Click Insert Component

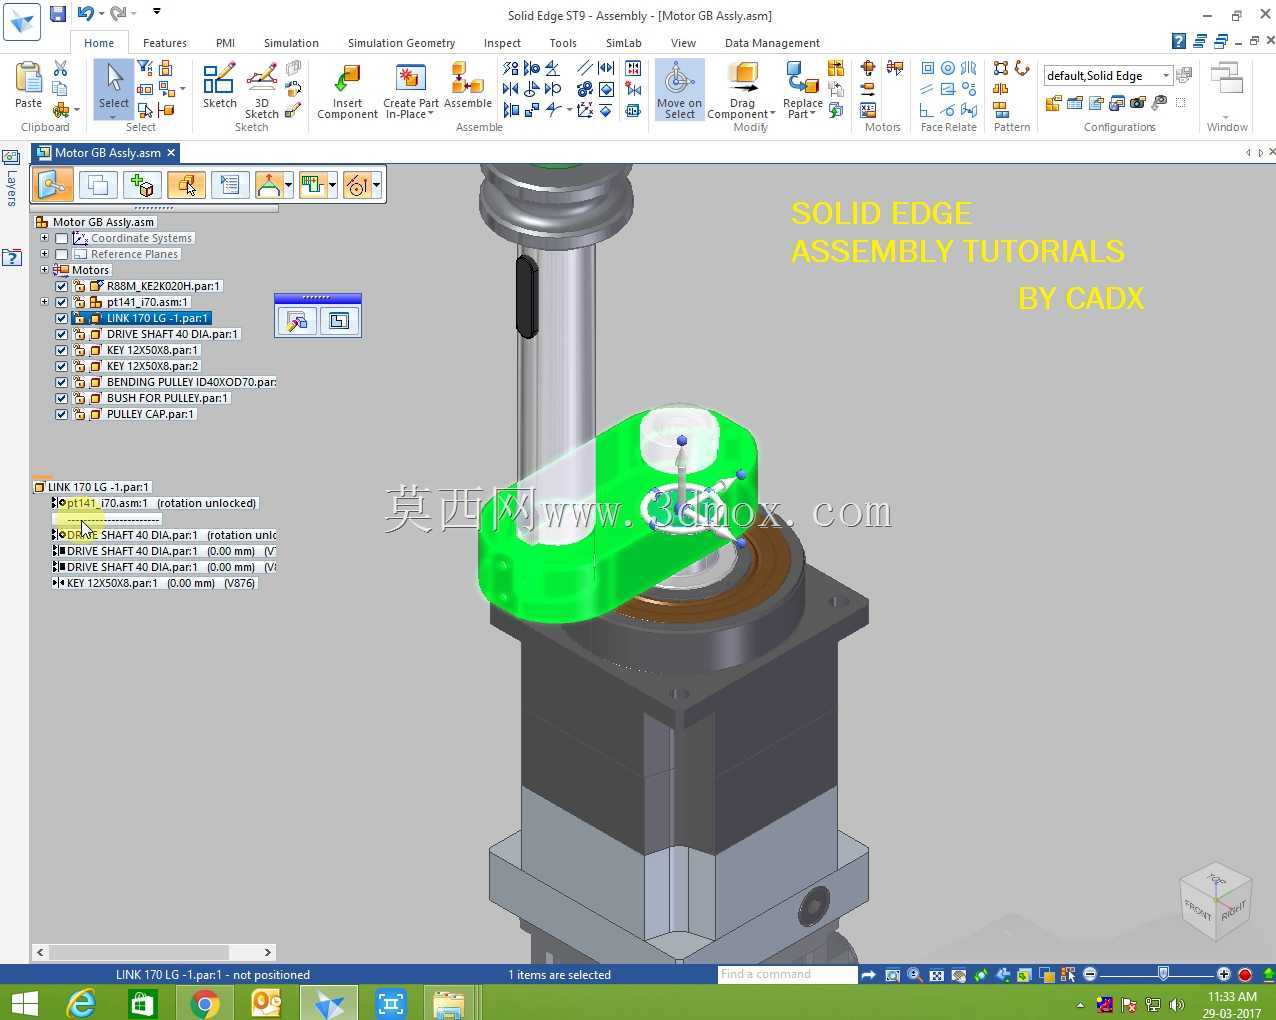(347, 92)
